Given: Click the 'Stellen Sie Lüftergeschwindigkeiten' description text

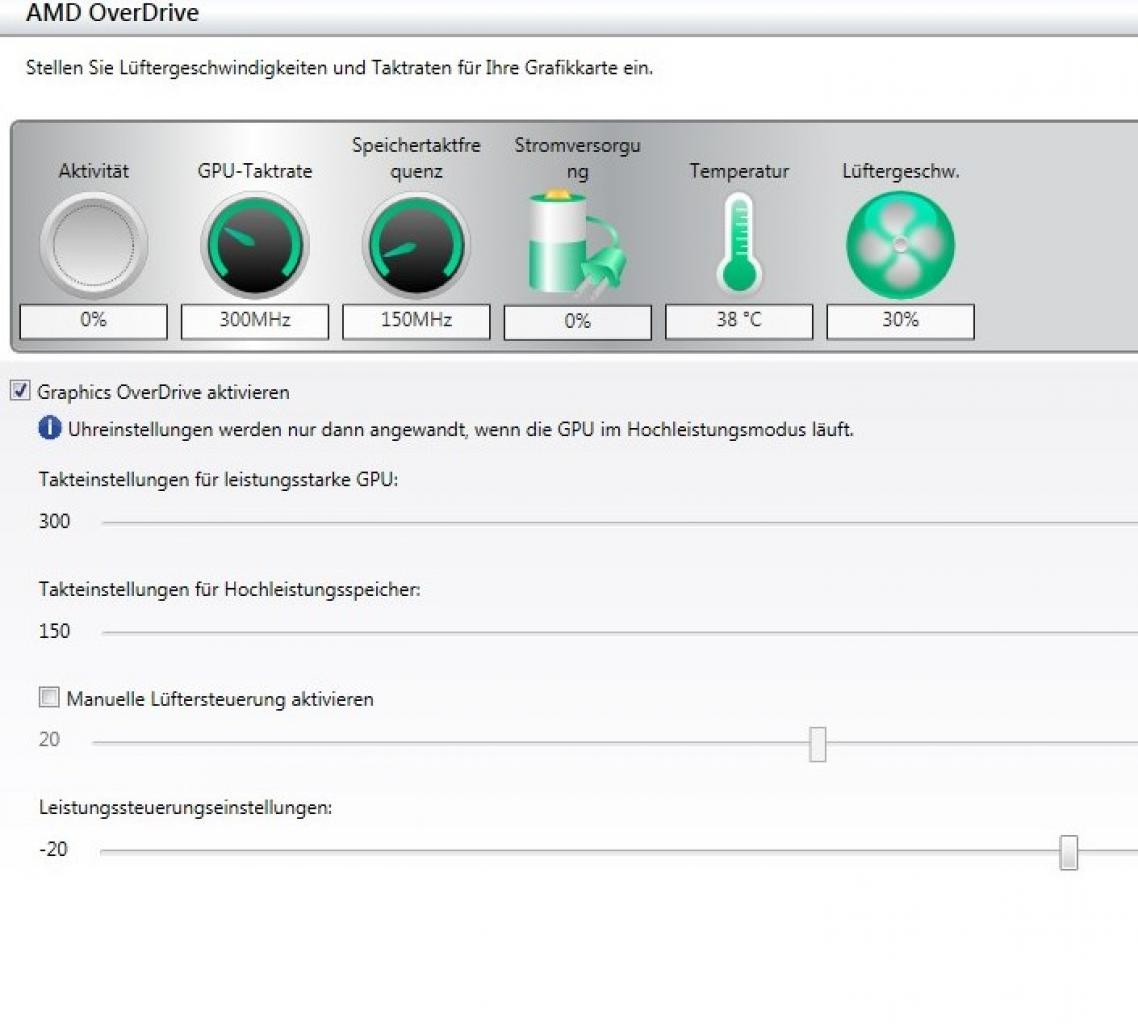Looking at the screenshot, I should [x=339, y=68].
